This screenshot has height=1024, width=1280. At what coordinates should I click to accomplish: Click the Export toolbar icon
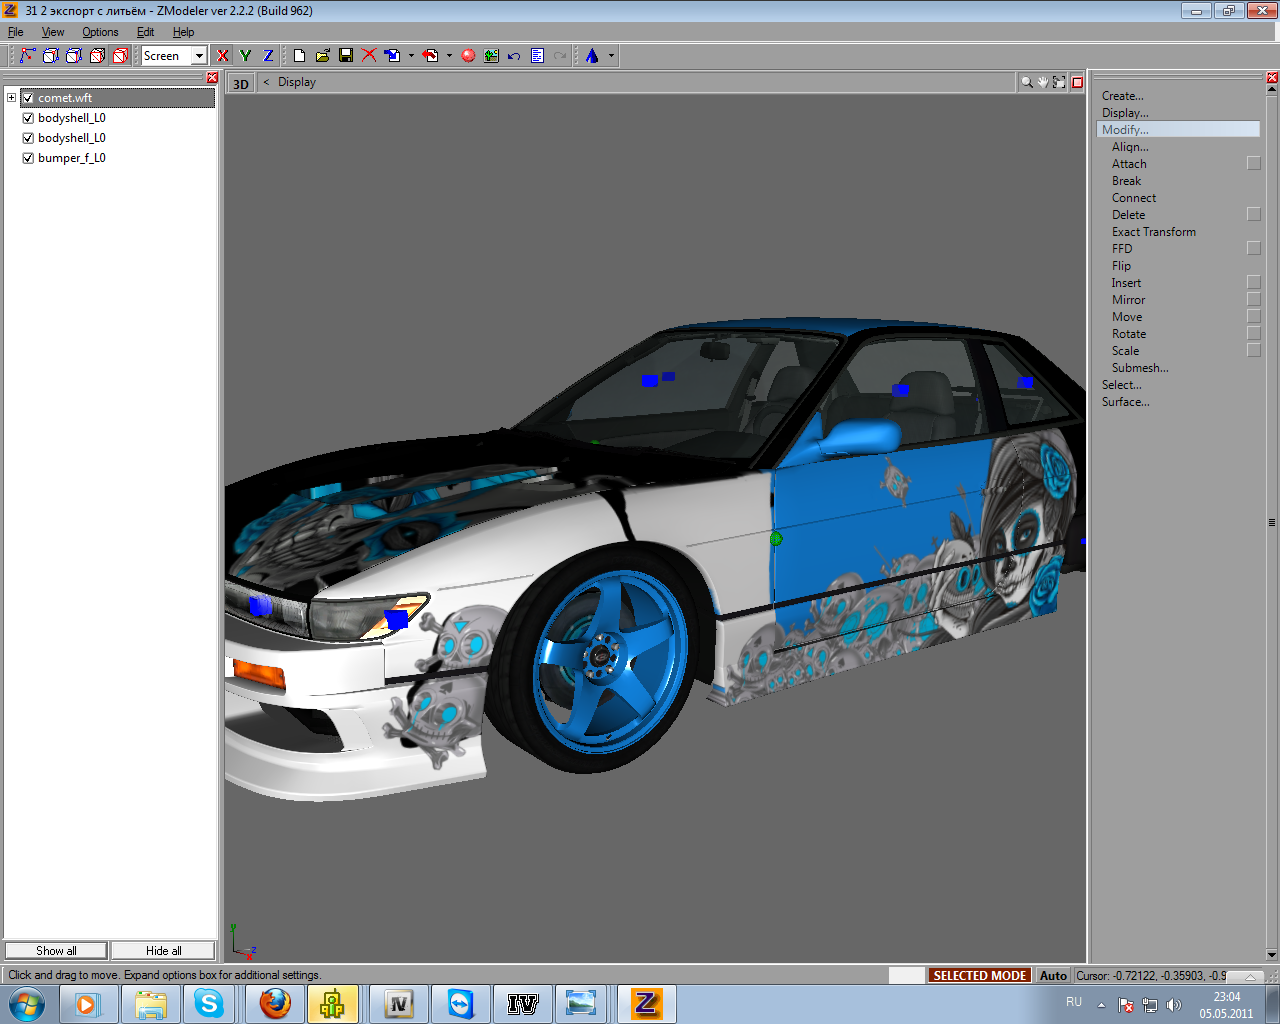tap(431, 56)
